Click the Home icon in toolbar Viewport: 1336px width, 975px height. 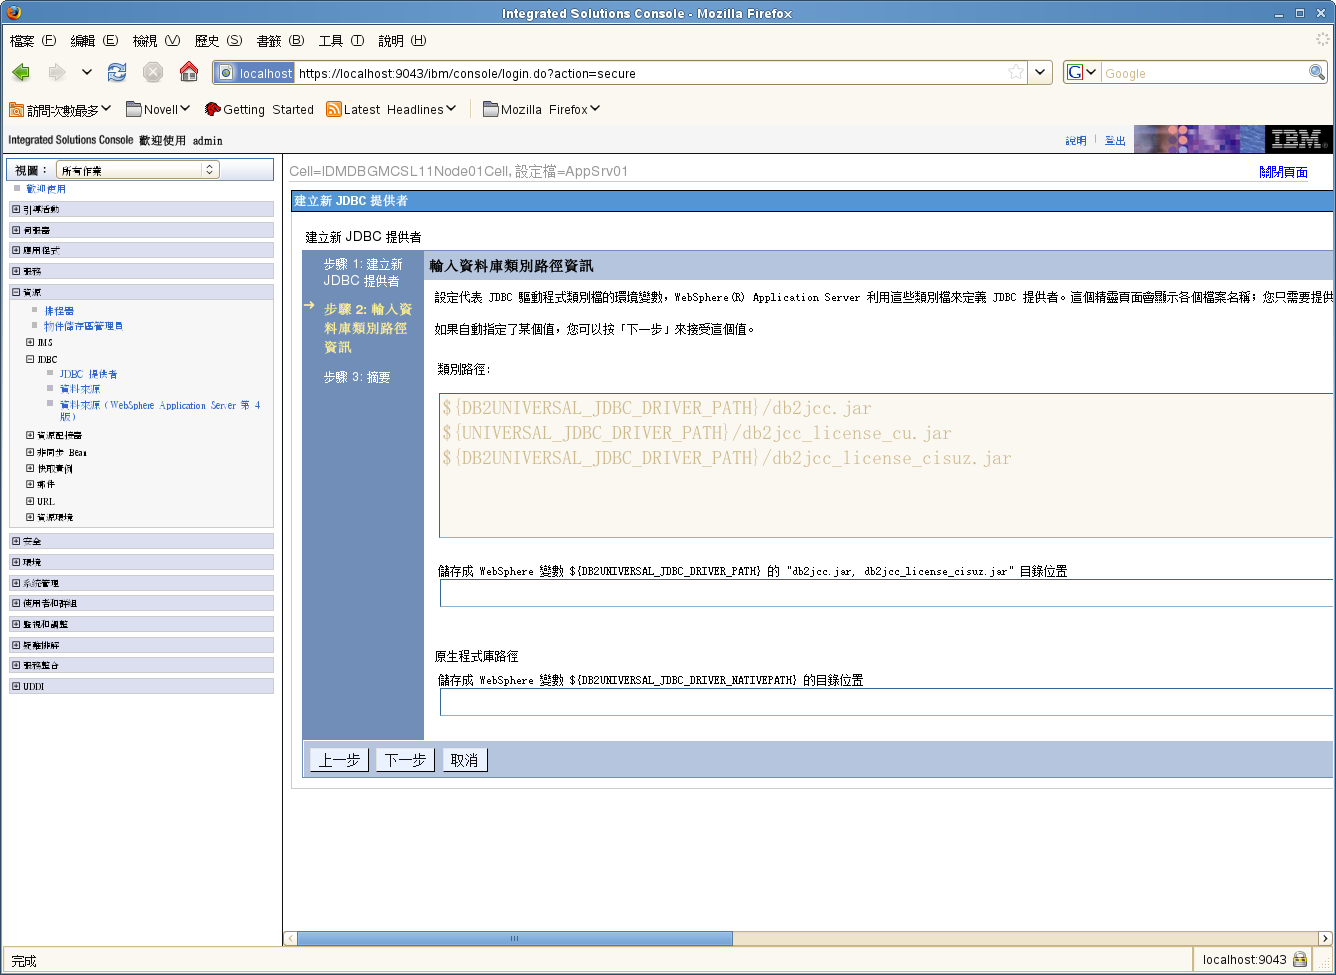point(188,72)
